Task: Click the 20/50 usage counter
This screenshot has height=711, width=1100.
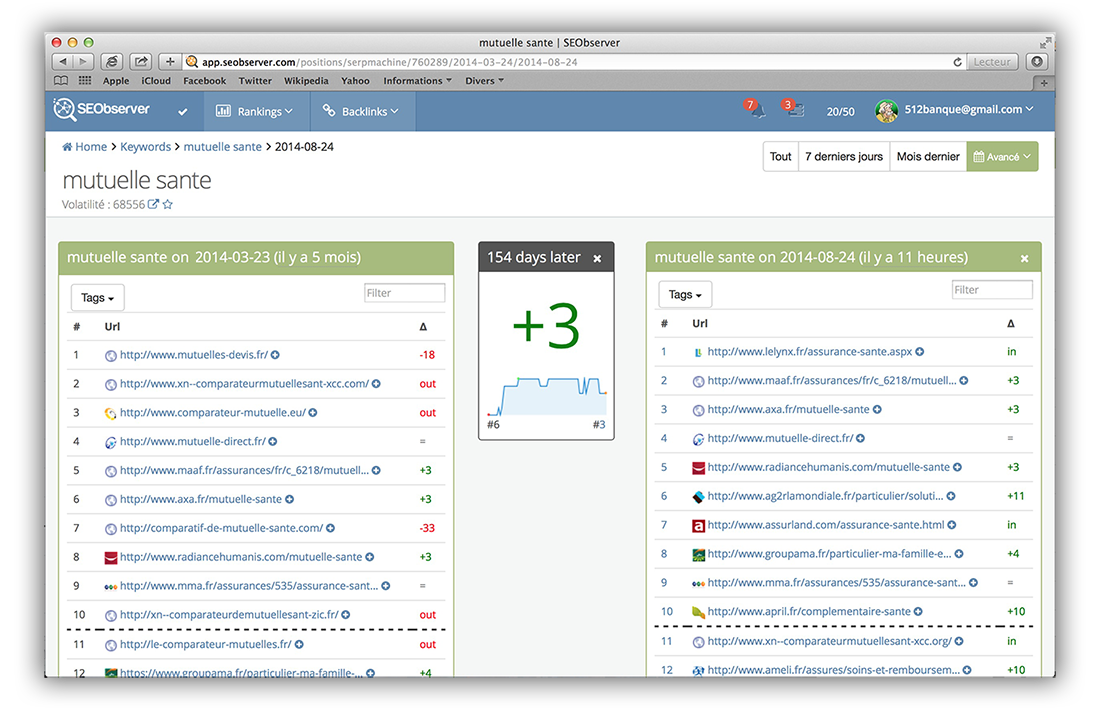Action: click(x=840, y=112)
